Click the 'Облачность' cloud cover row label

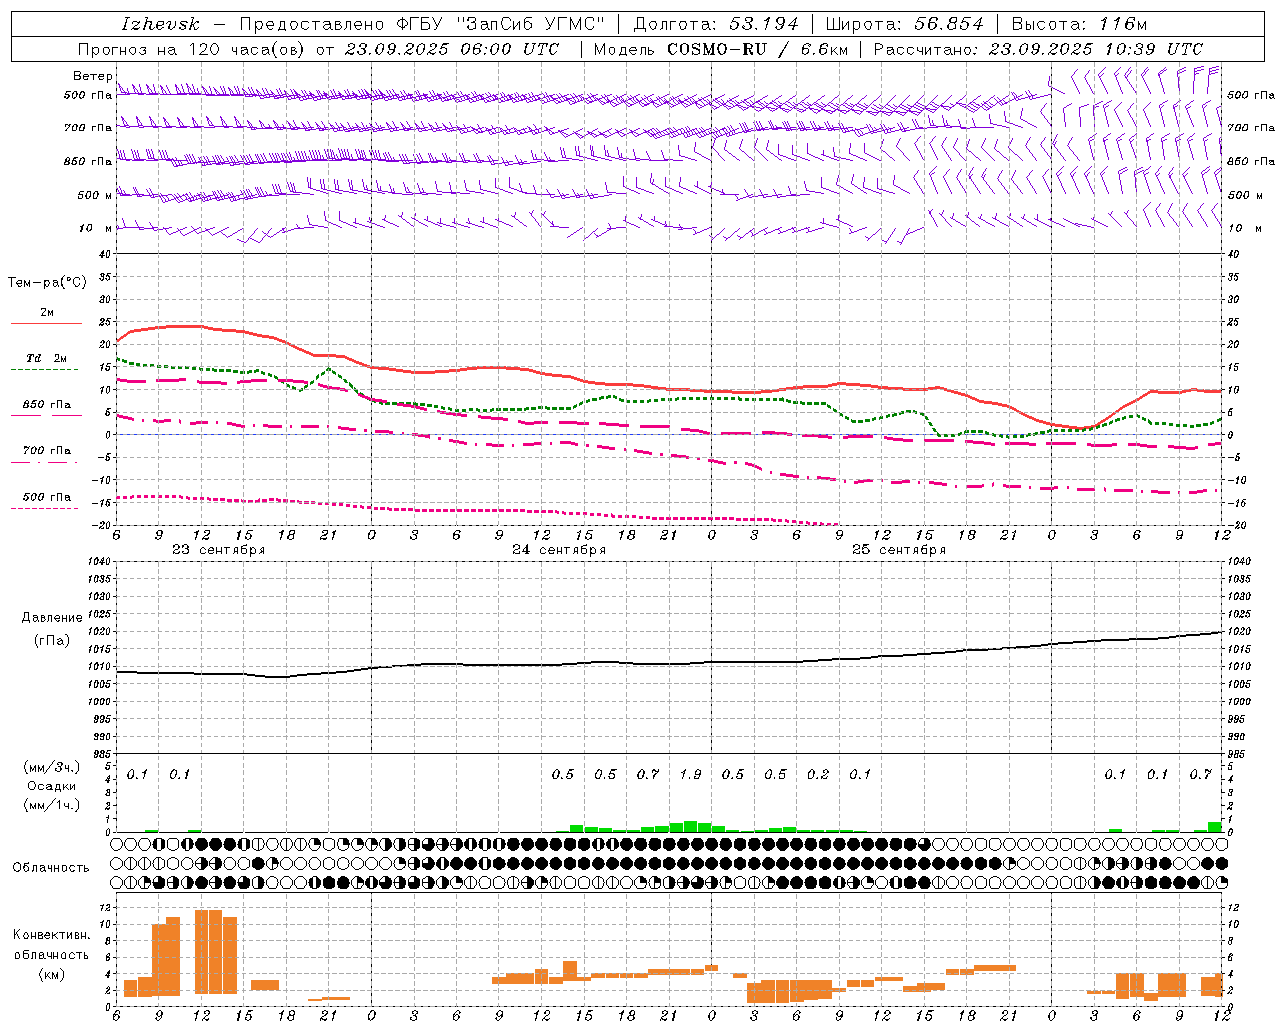51,868
